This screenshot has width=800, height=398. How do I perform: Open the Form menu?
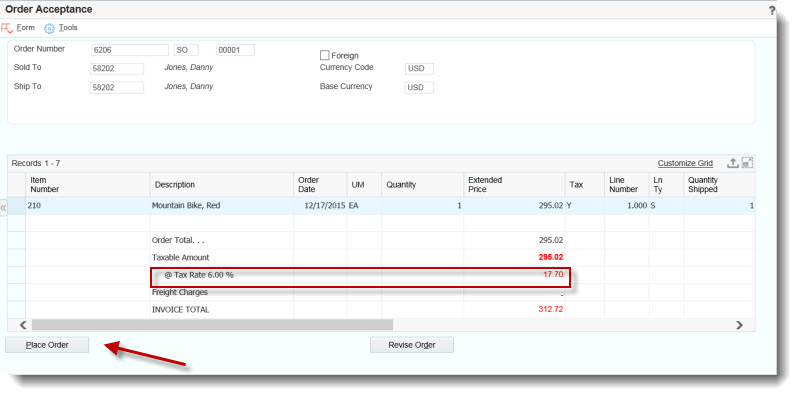pos(26,28)
